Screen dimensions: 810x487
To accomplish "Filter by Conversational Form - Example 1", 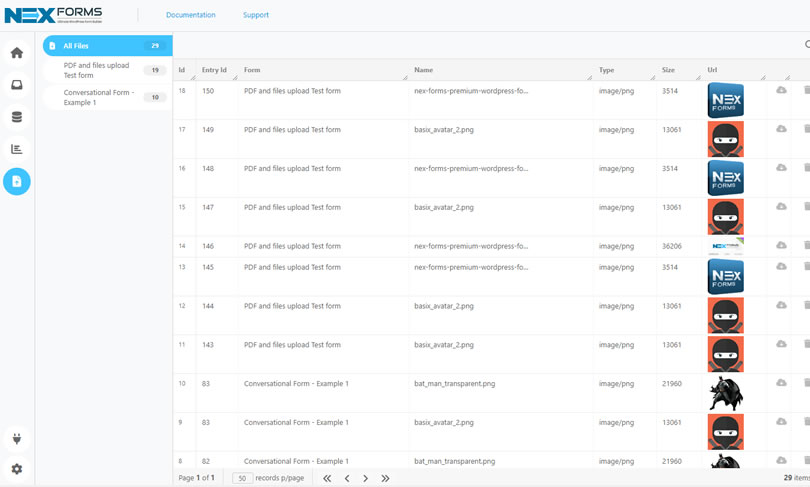I will (107, 97).
